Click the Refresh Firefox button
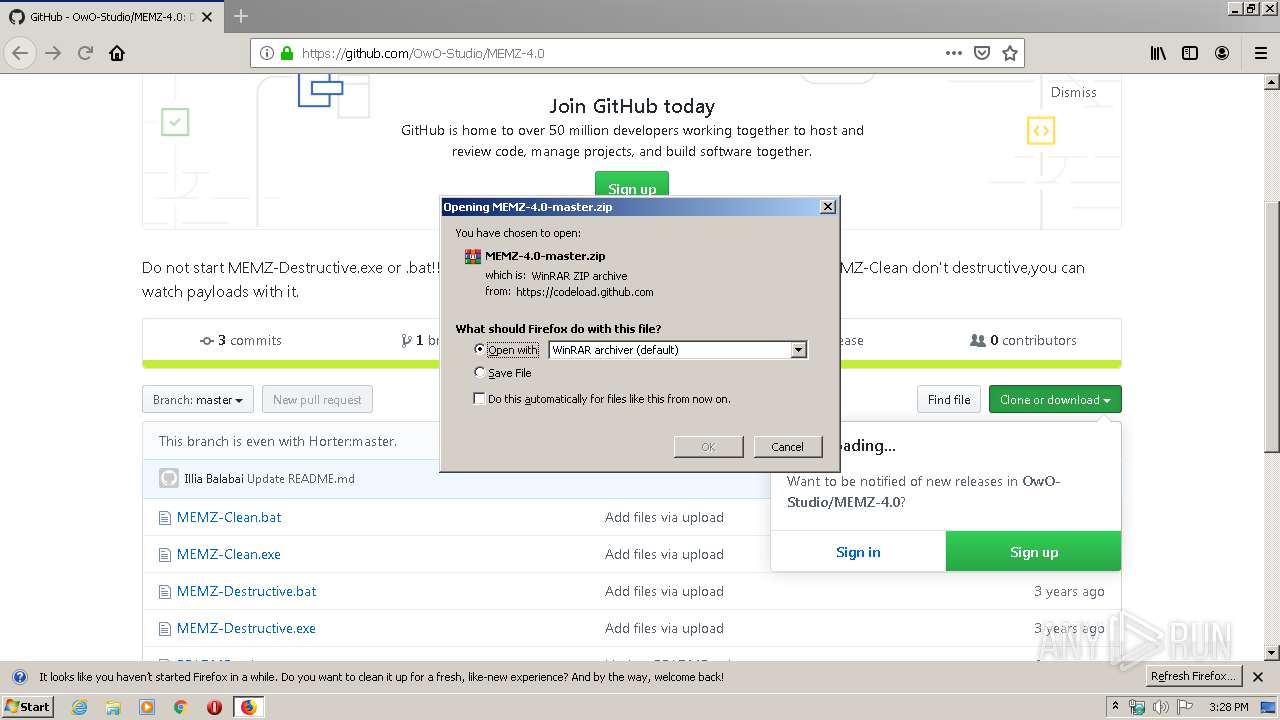 1193,677
